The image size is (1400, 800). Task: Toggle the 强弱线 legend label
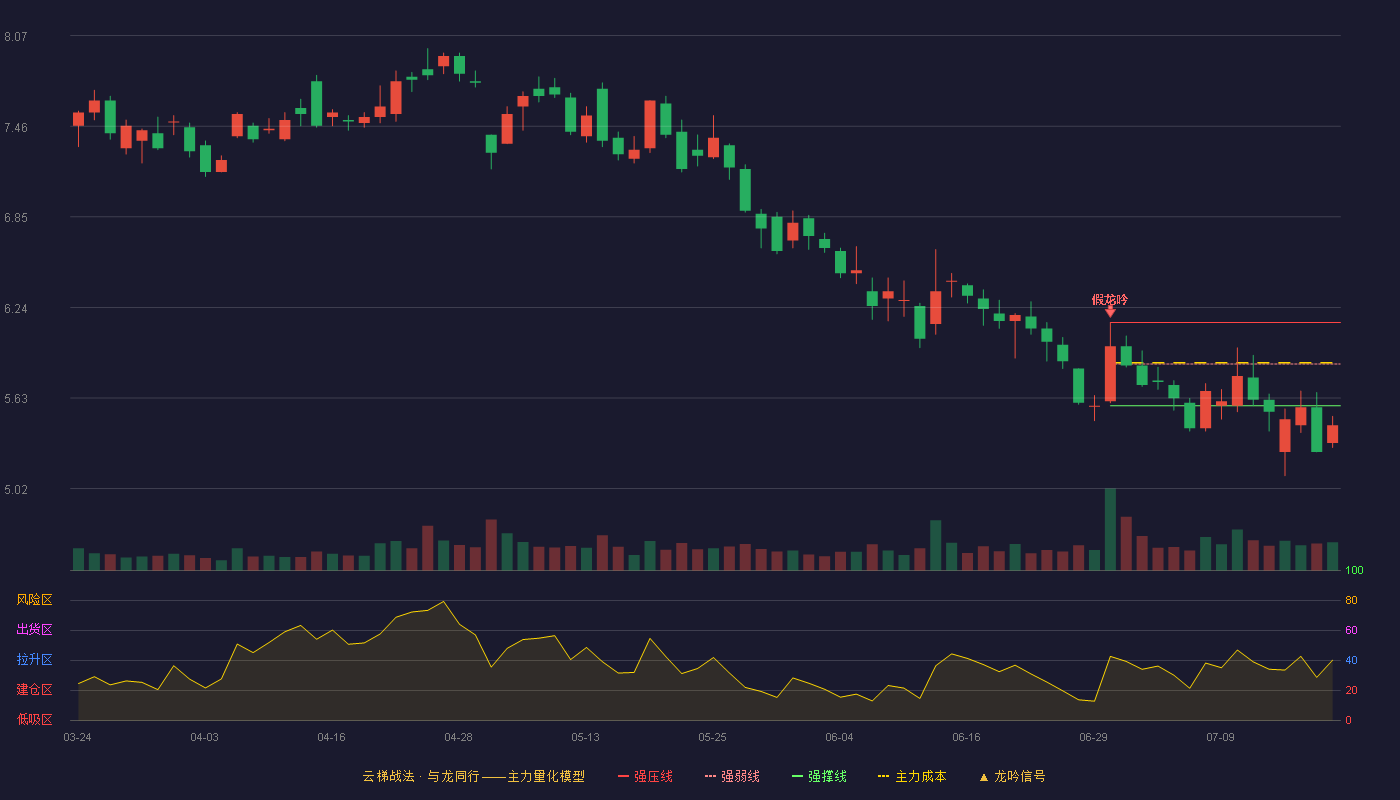tap(741, 776)
